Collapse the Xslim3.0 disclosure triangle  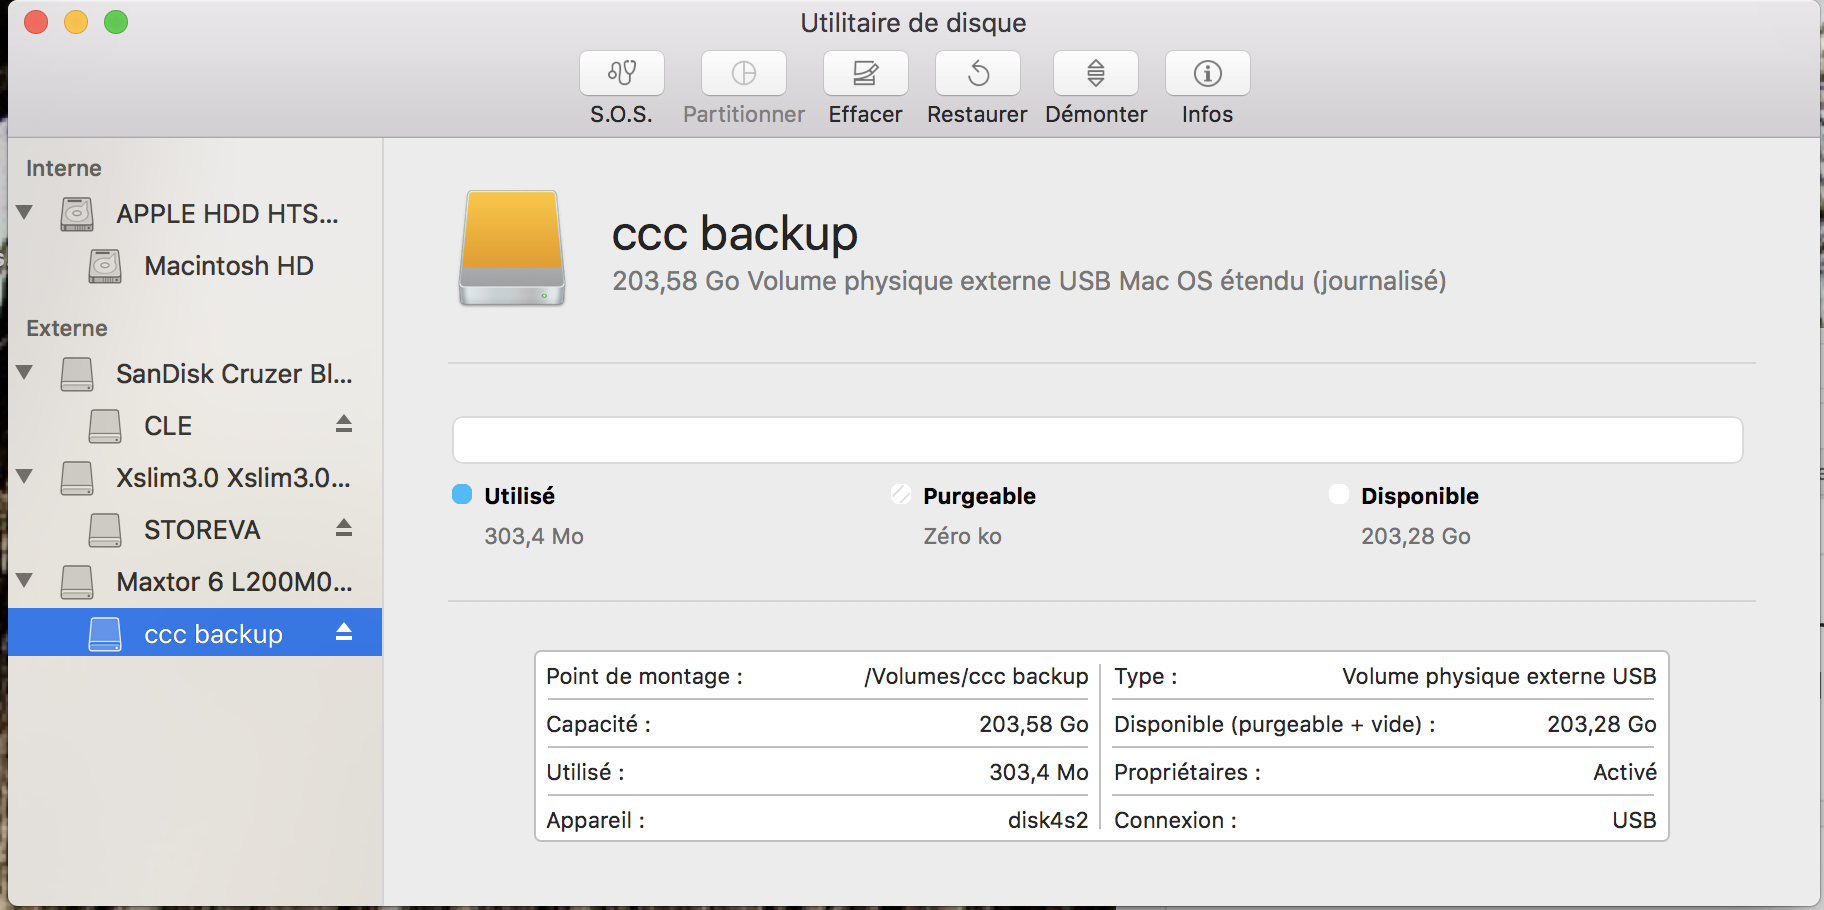(x=25, y=477)
